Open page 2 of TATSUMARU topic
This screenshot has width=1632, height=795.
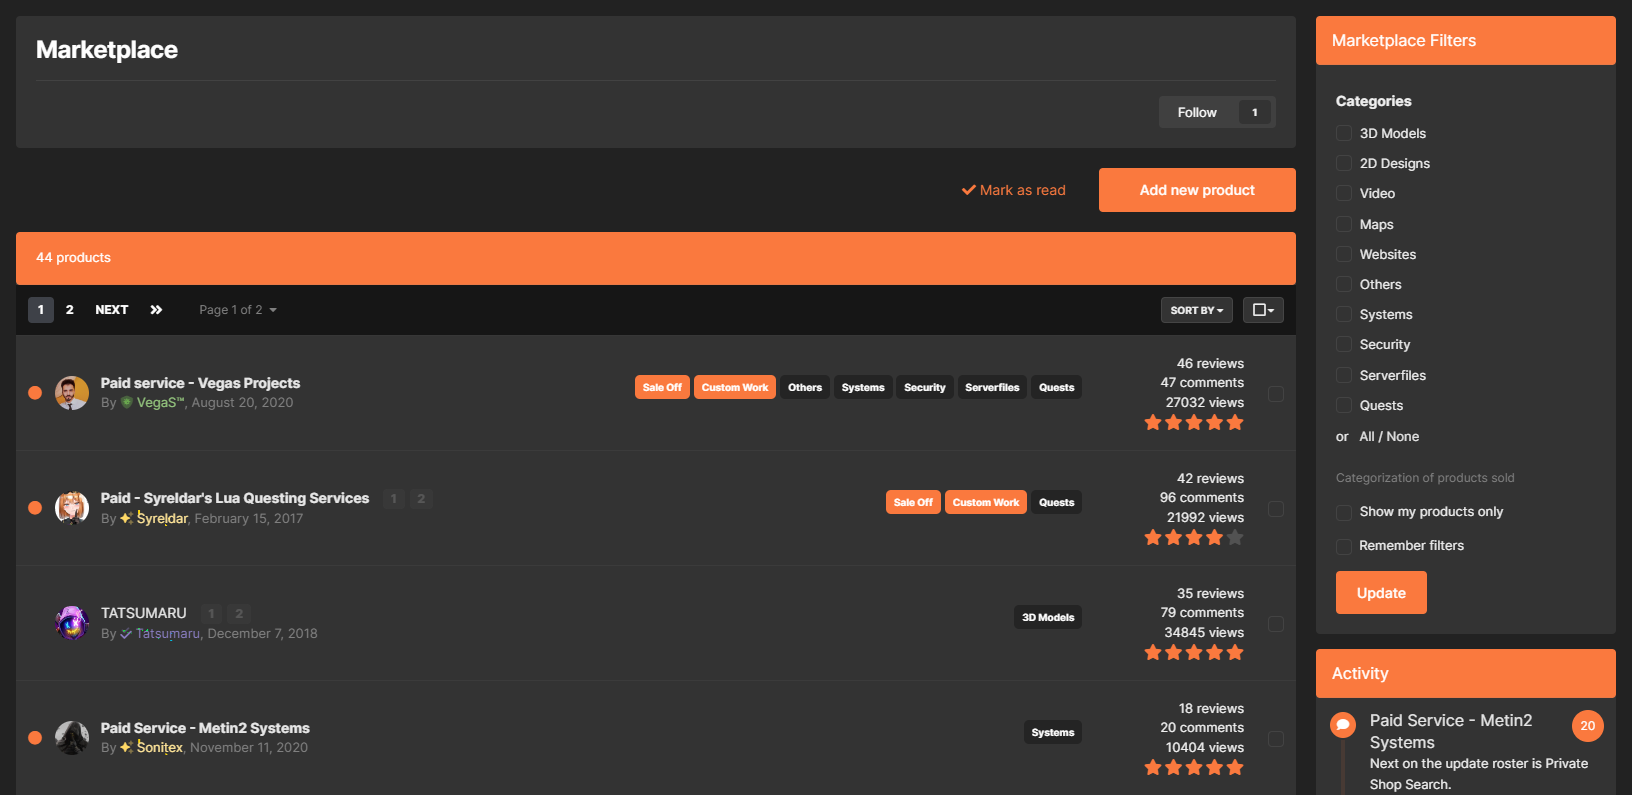239,613
